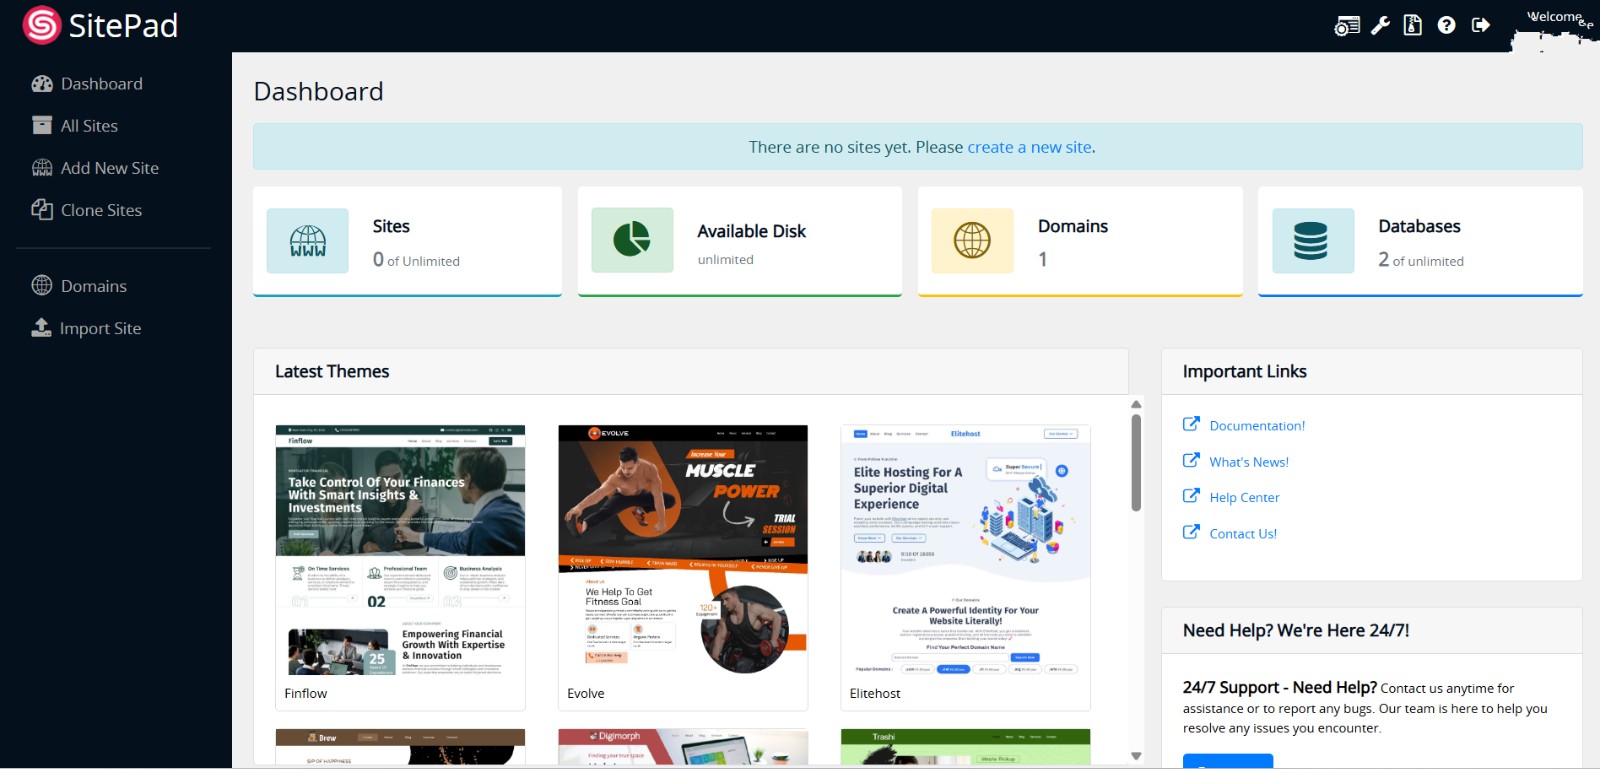1600x769 pixels.
Task: Click the 'Evolve' theme name label
Action: [x=586, y=693]
